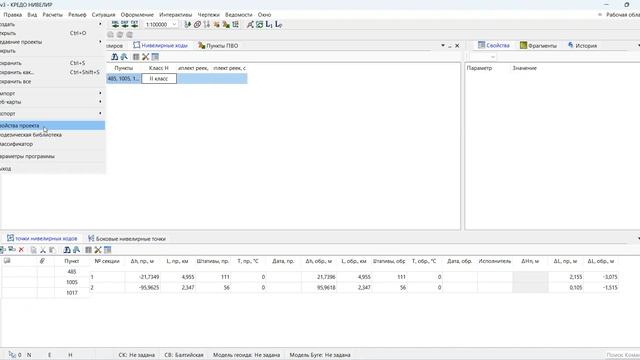
Task: Click the value -95,9625 in section 2
Action: coord(149,287)
